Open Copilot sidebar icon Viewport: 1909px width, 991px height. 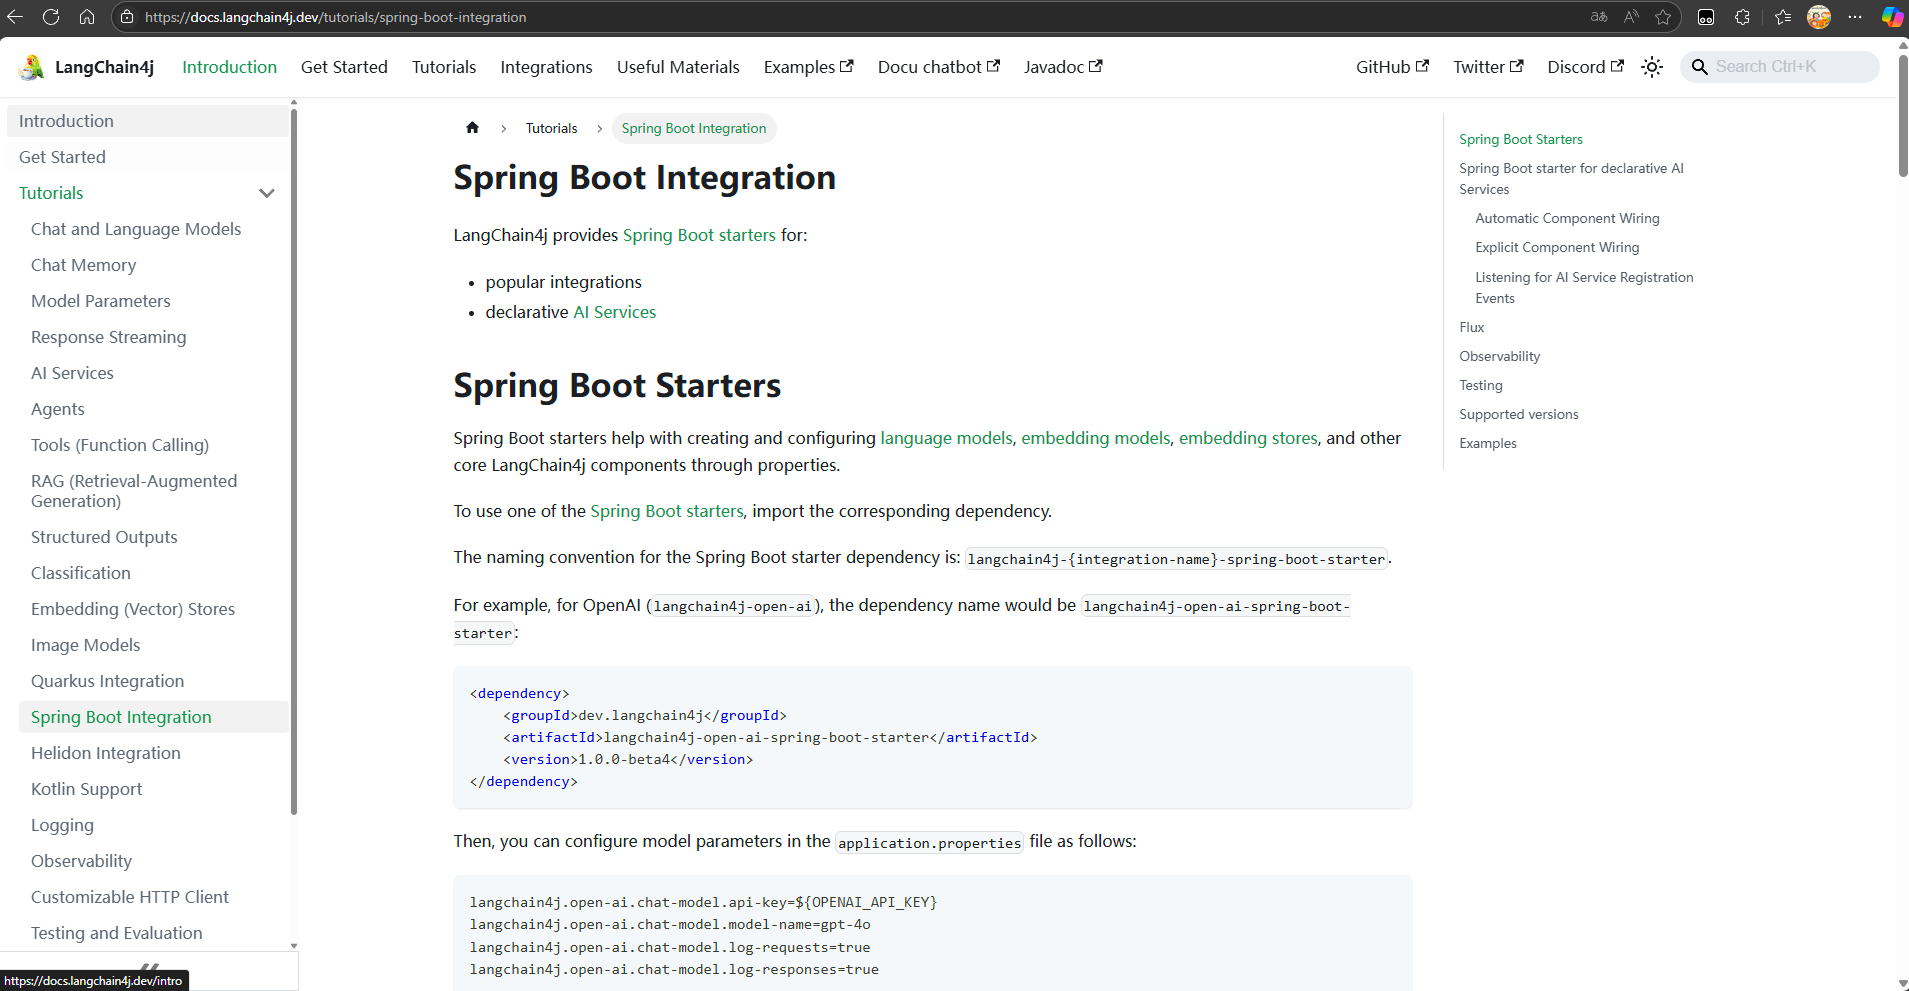[1892, 17]
